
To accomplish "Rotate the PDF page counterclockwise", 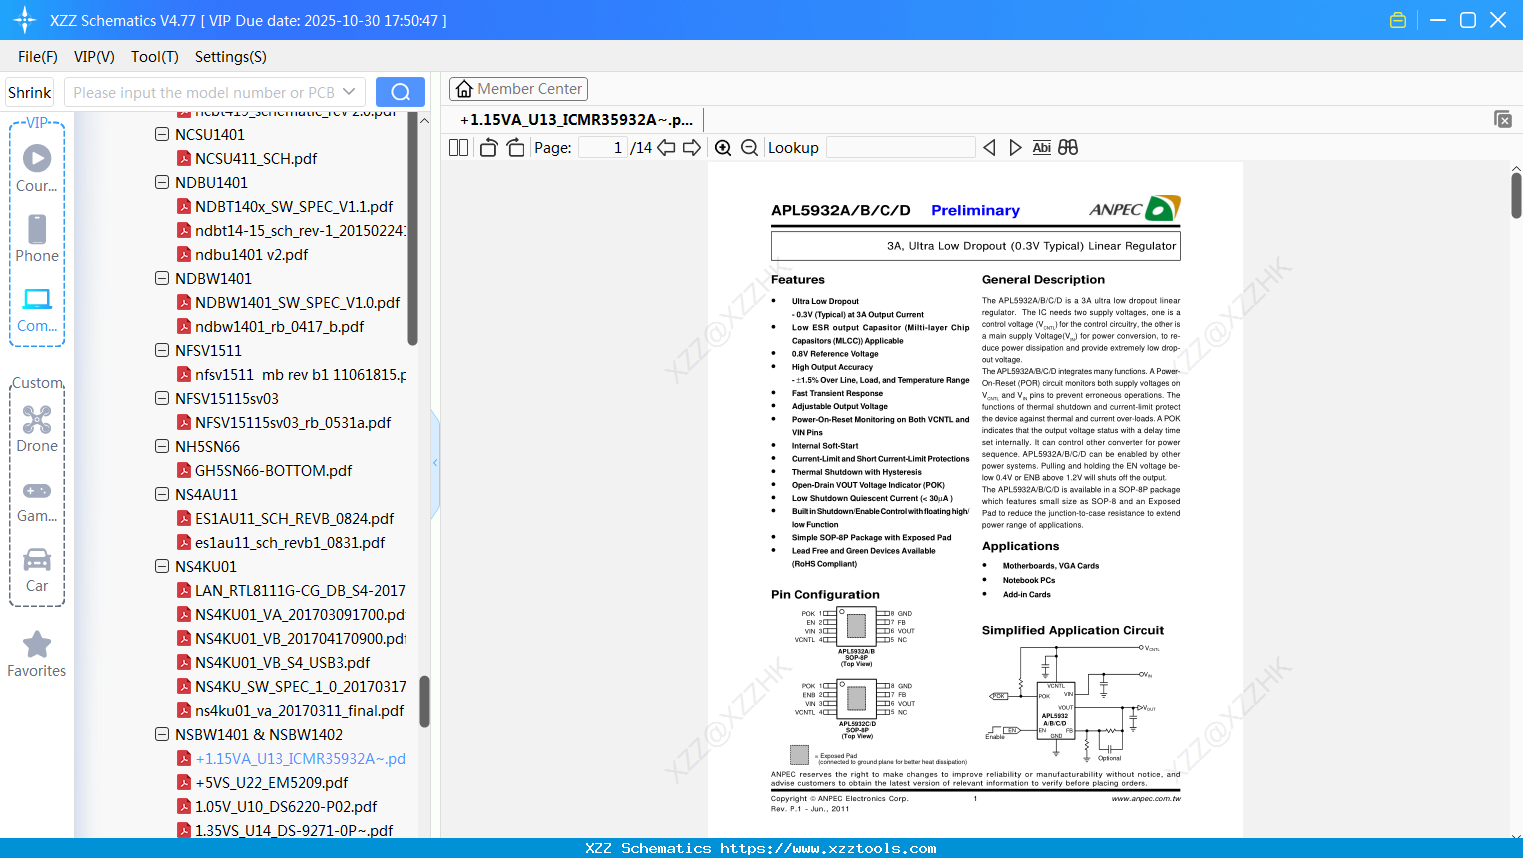I will click(489, 148).
